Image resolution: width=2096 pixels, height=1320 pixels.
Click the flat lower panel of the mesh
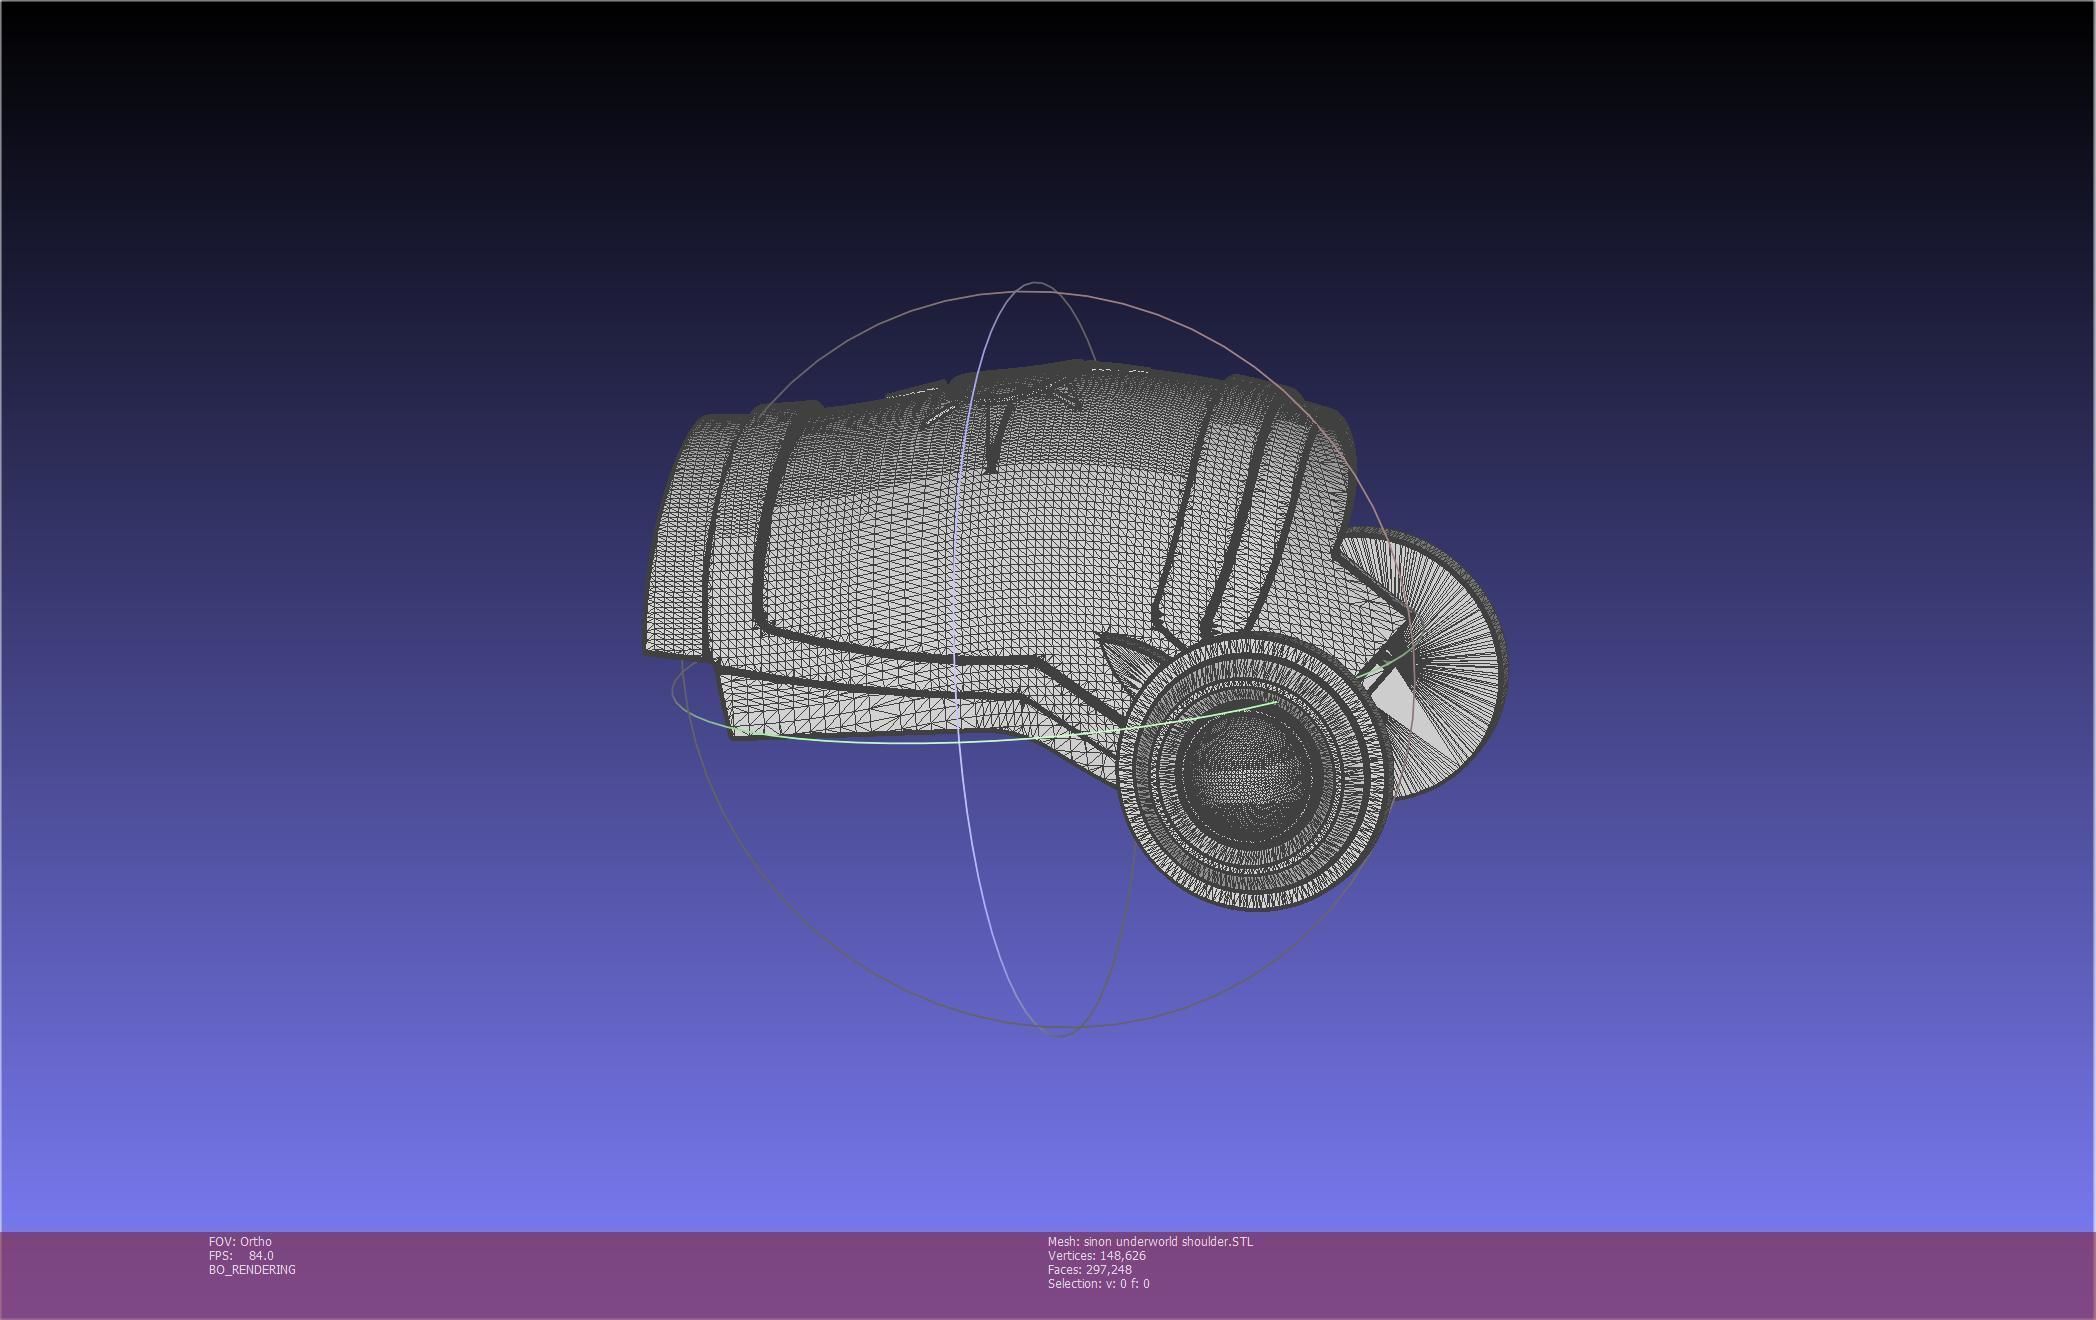pyautogui.click(x=850, y=708)
